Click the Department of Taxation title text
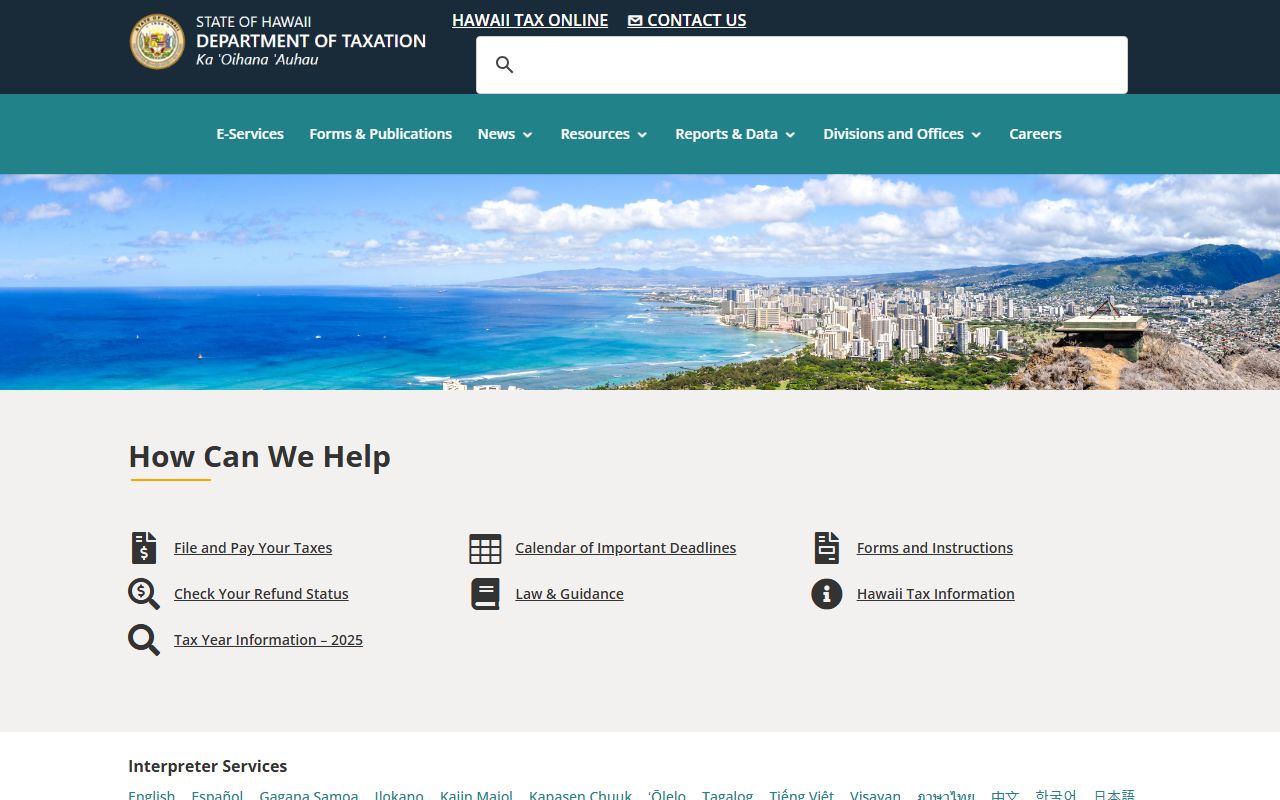Image resolution: width=1280 pixels, height=800 pixels. pyautogui.click(x=311, y=41)
